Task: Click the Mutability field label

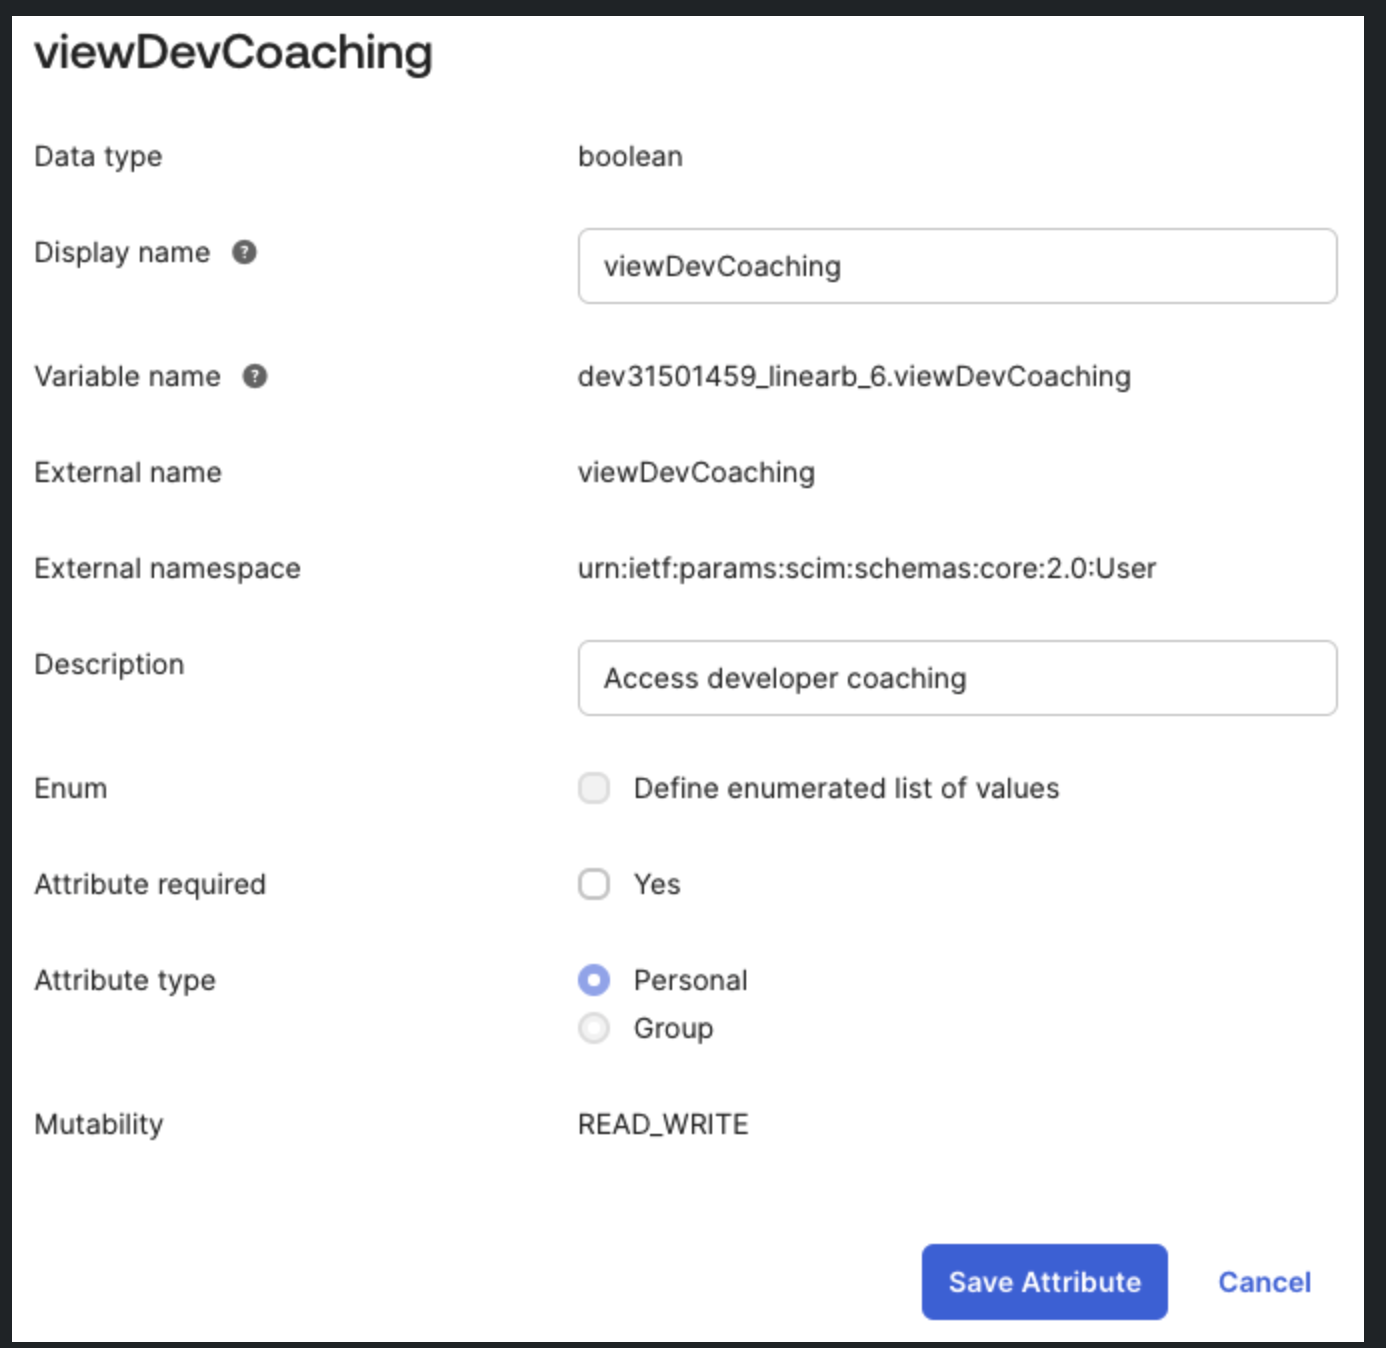Action: [x=98, y=1124]
